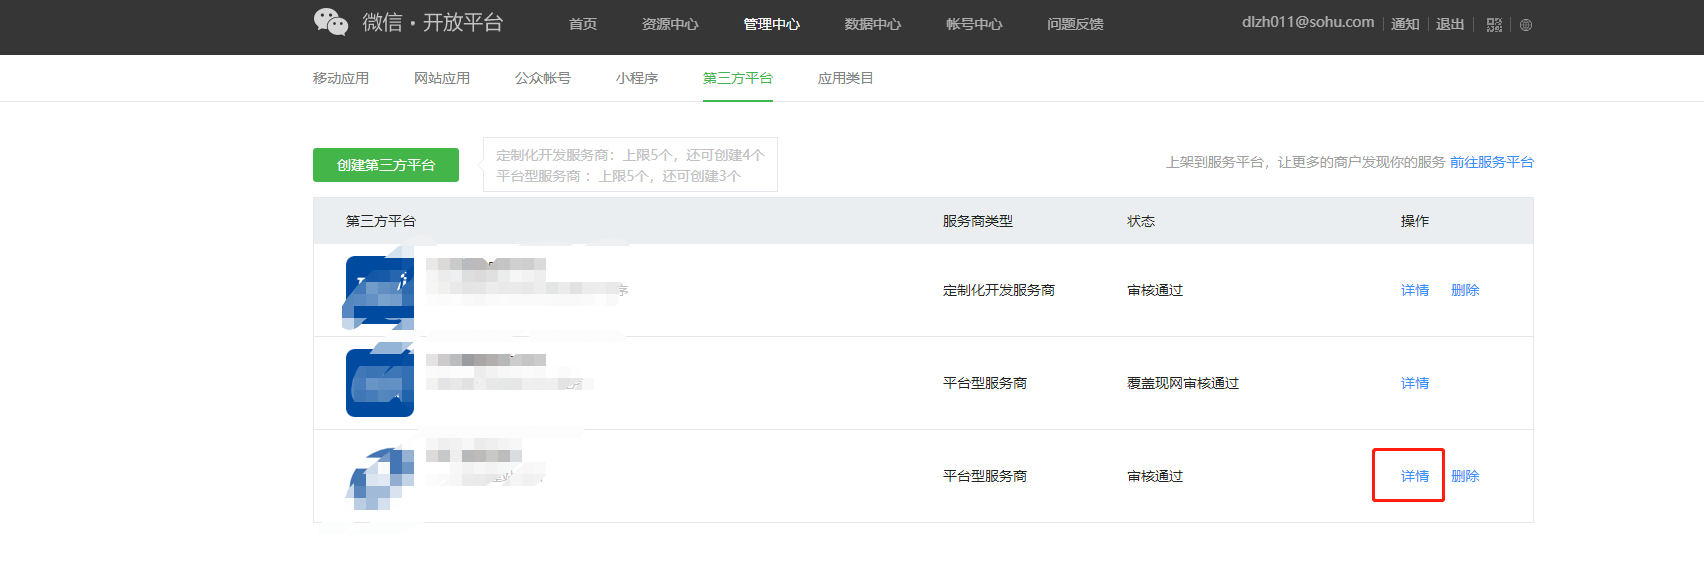Click the green 创建第三方平台 button
This screenshot has width=1704, height=574.
pos(386,165)
